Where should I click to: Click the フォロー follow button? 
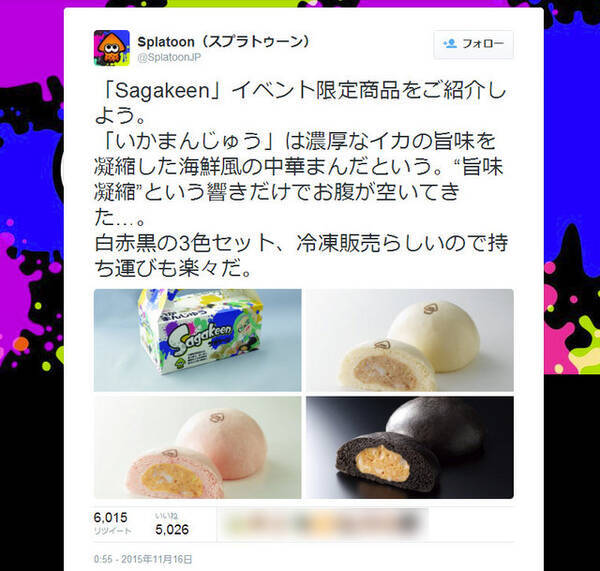473,44
